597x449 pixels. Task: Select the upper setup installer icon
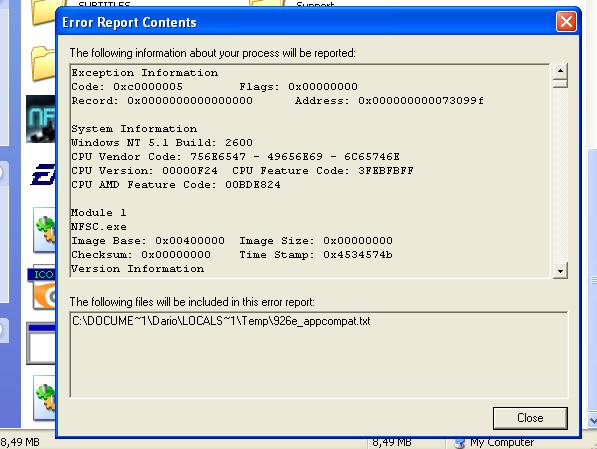pos(44,230)
